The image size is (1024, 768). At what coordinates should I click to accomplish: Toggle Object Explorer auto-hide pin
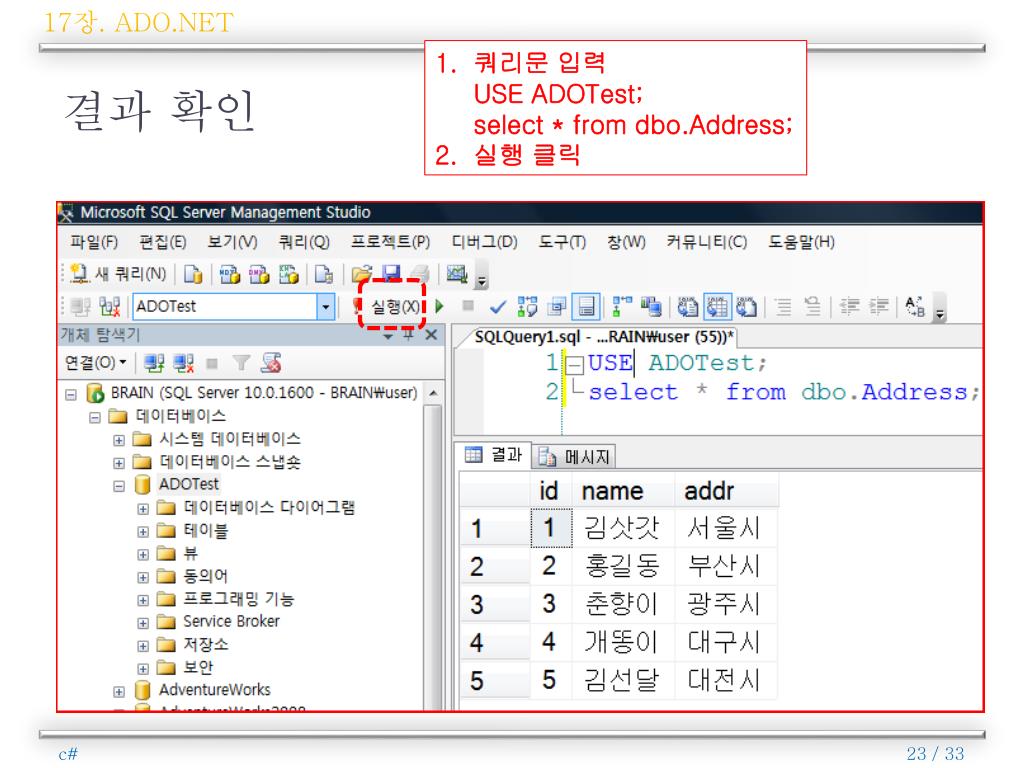click(408, 335)
